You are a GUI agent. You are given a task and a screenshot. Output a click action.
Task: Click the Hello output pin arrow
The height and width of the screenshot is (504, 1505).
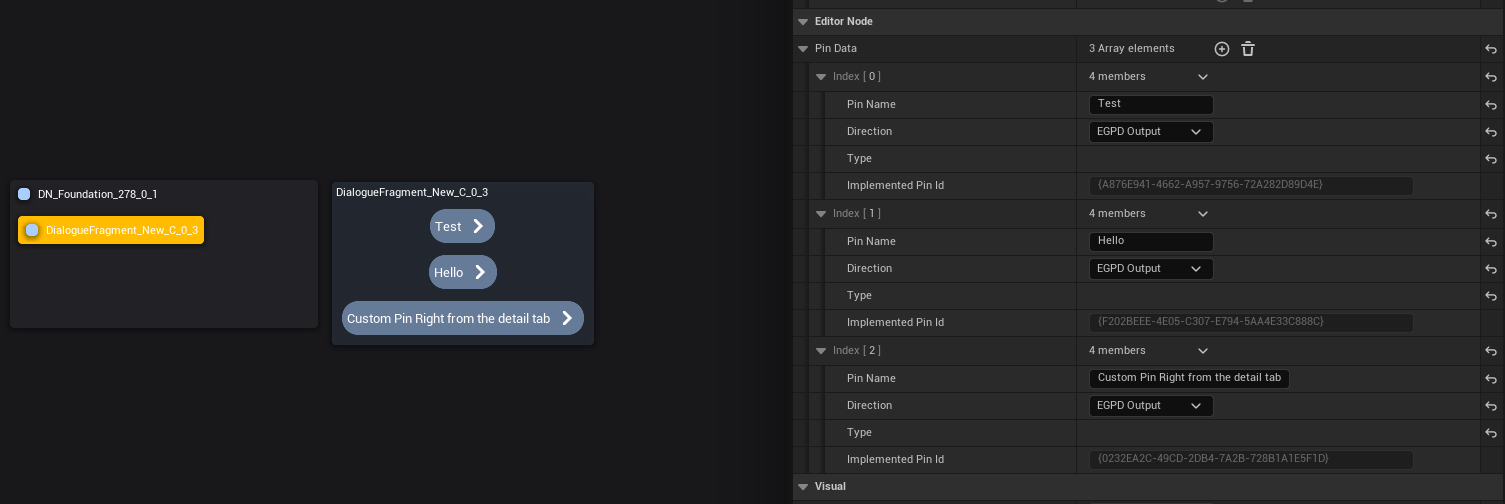[480, 272]
